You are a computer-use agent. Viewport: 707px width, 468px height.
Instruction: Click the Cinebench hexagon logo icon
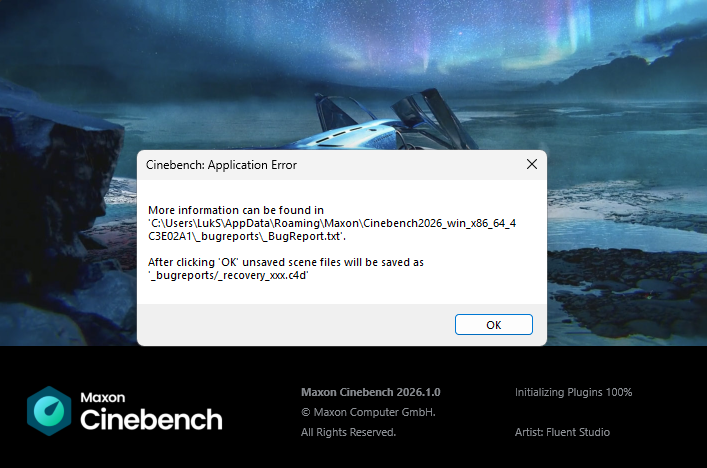[49, 411]
